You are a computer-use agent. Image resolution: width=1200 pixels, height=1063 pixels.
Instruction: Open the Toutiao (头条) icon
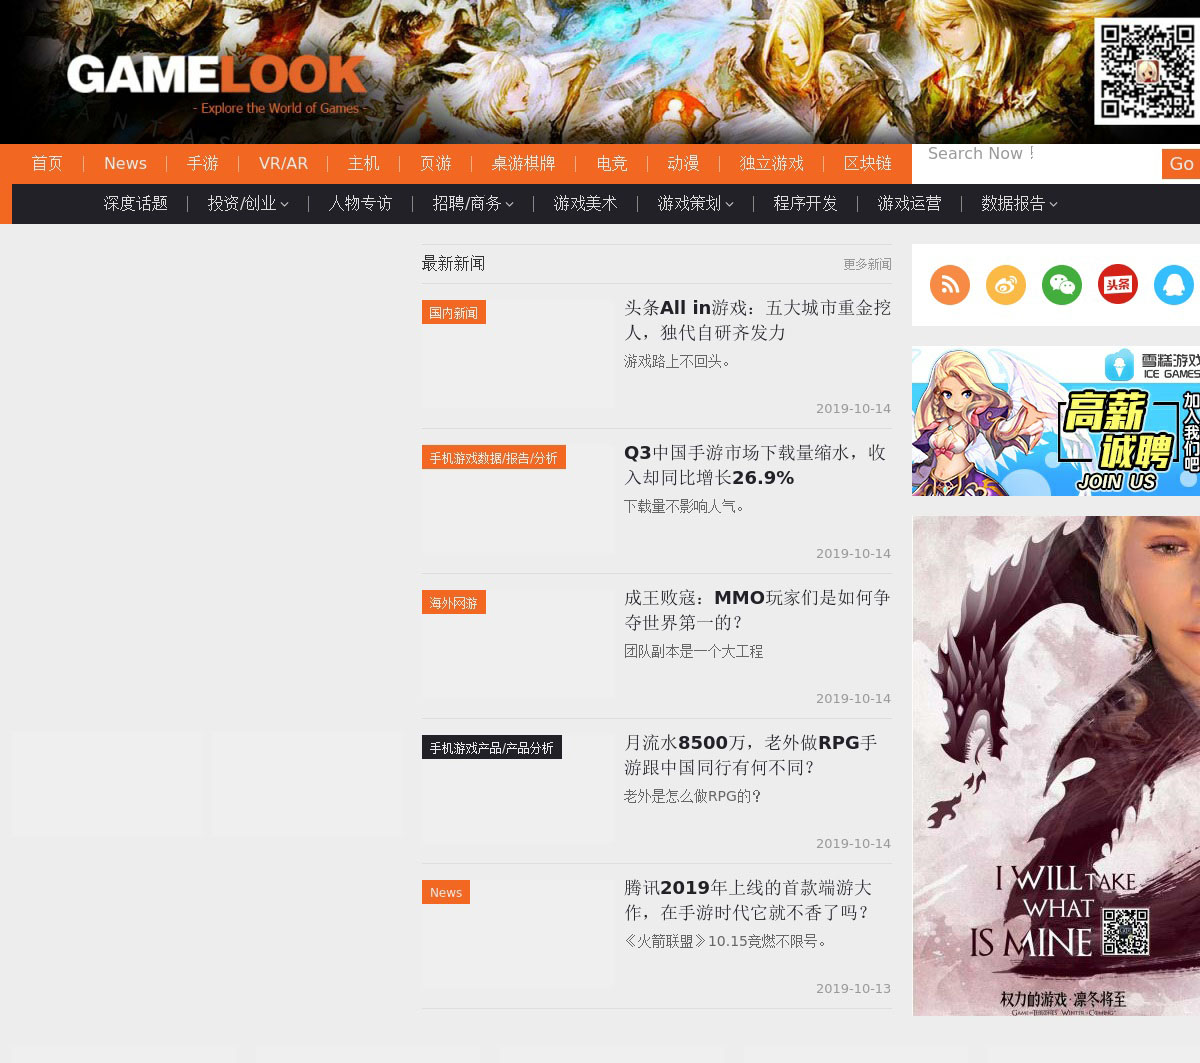click(1118, 285)
